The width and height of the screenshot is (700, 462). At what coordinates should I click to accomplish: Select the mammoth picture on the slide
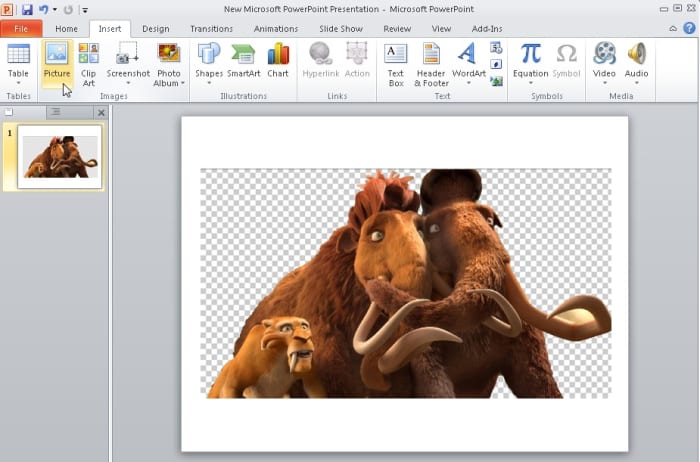point(406,283)
